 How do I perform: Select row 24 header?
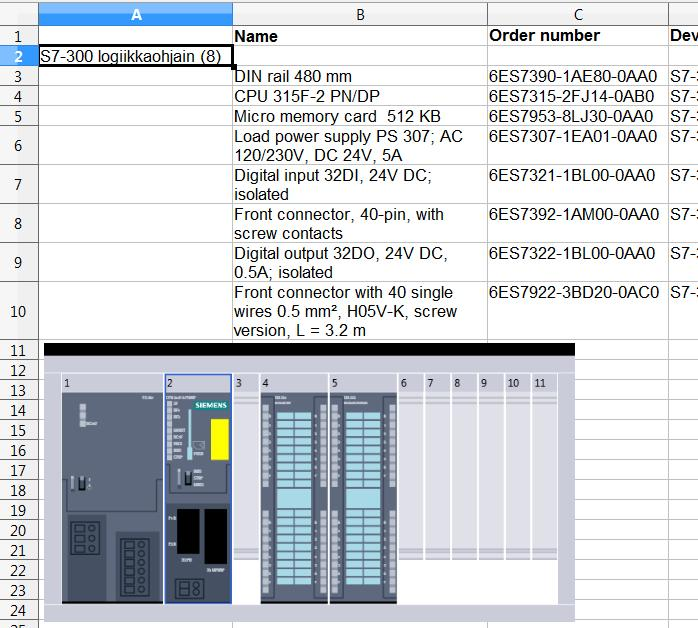[19, 611]
